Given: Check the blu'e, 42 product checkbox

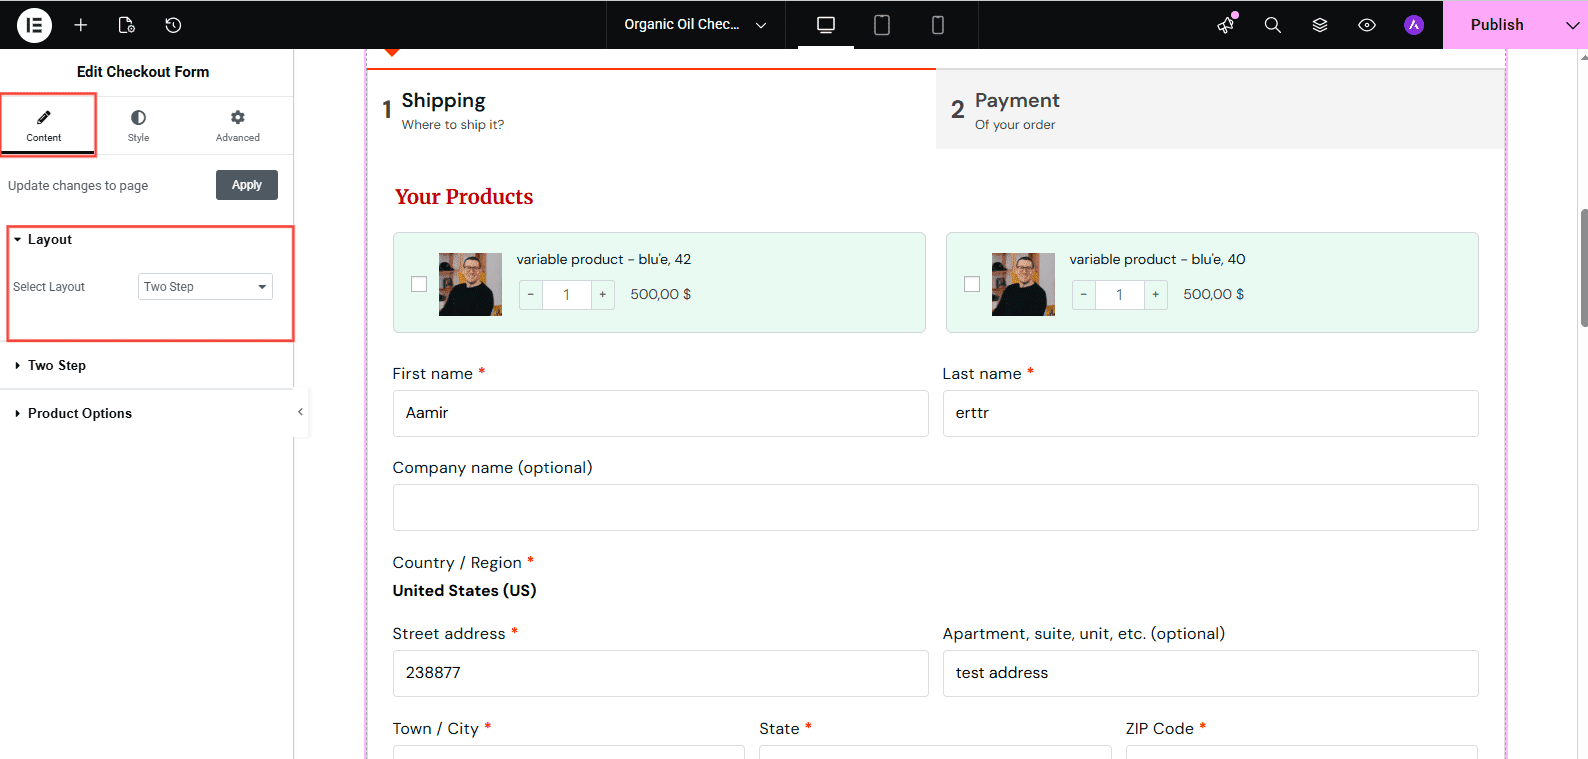Looking at the screenshot, I should 419,284.
